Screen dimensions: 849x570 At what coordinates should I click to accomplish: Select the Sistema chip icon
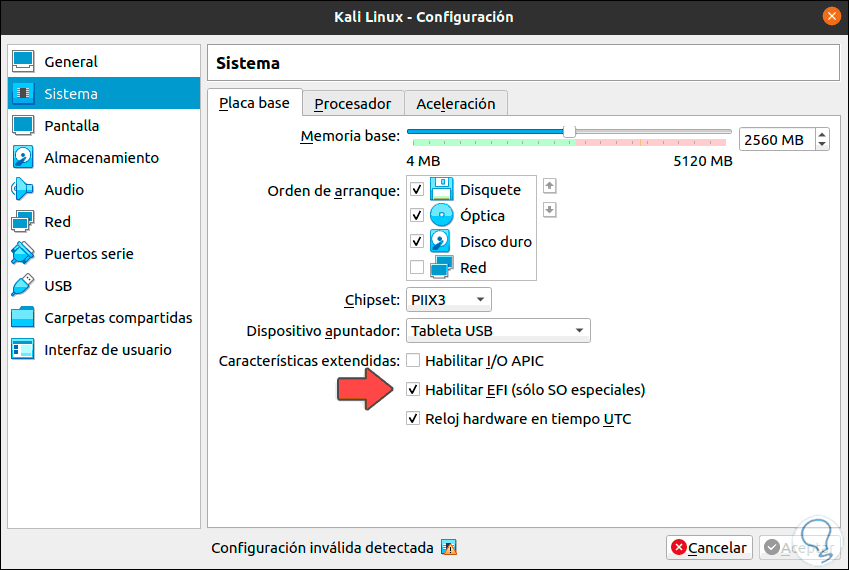pyautogui.click(x=23, y=93)
